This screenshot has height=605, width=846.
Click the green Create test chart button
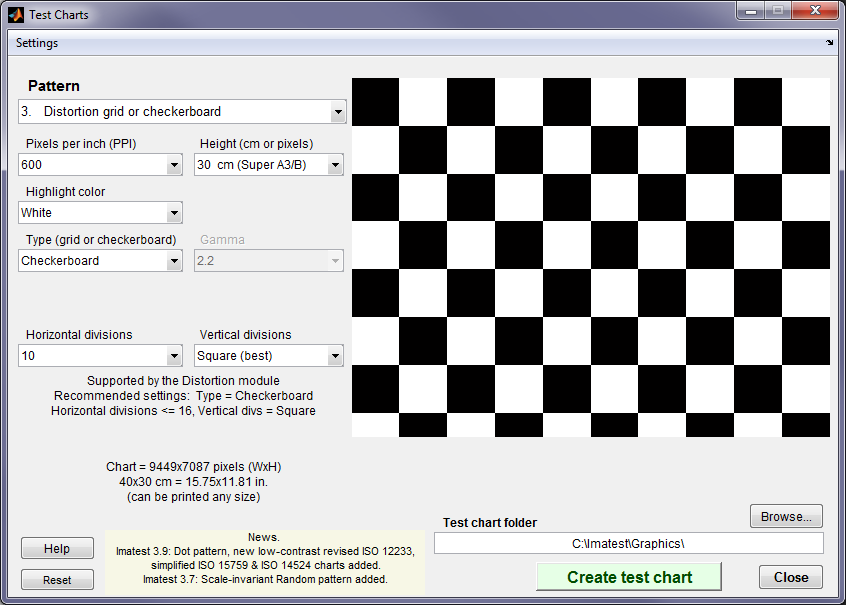(629, 577)
